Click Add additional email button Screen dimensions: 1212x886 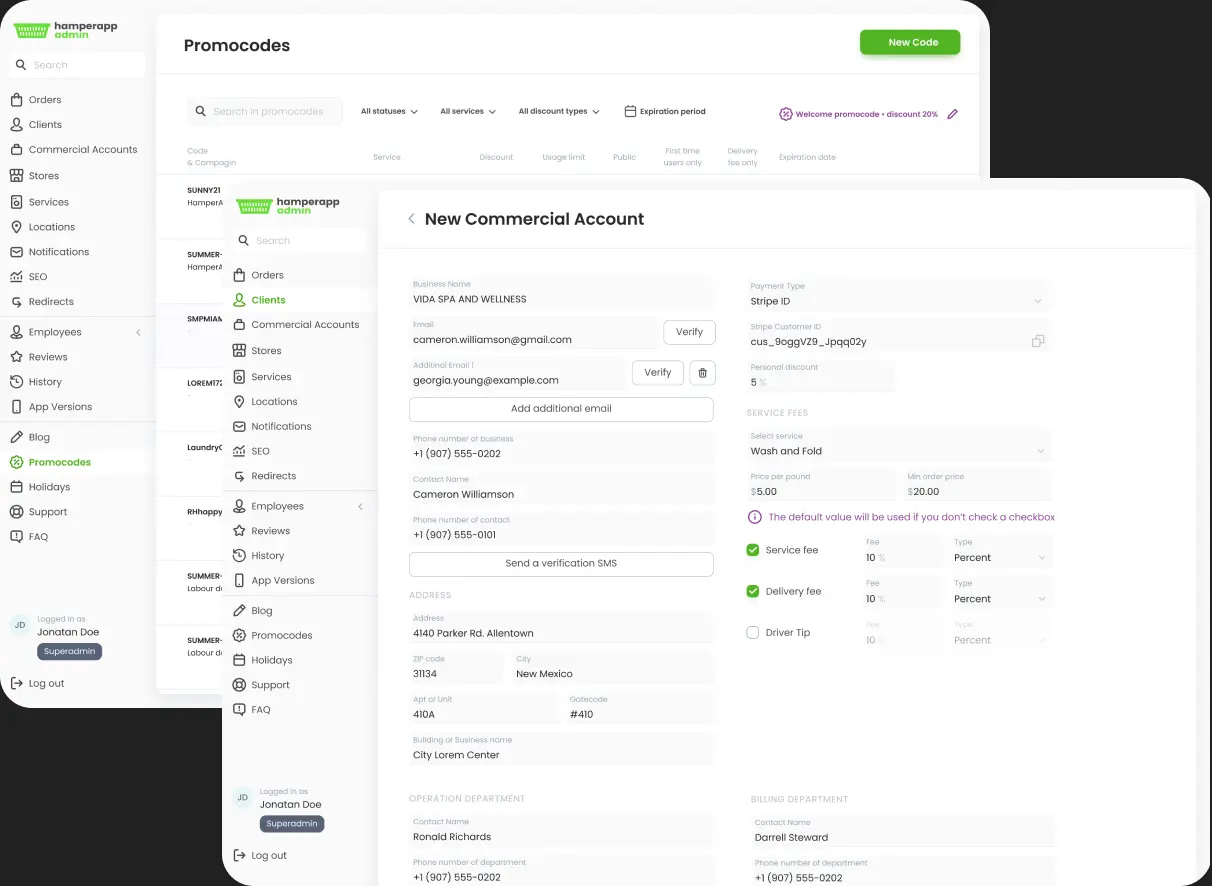(561, 409)
